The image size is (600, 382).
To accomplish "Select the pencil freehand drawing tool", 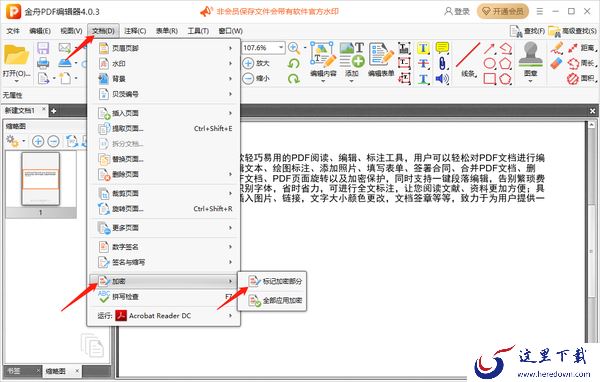I will [x=557, y=48].
